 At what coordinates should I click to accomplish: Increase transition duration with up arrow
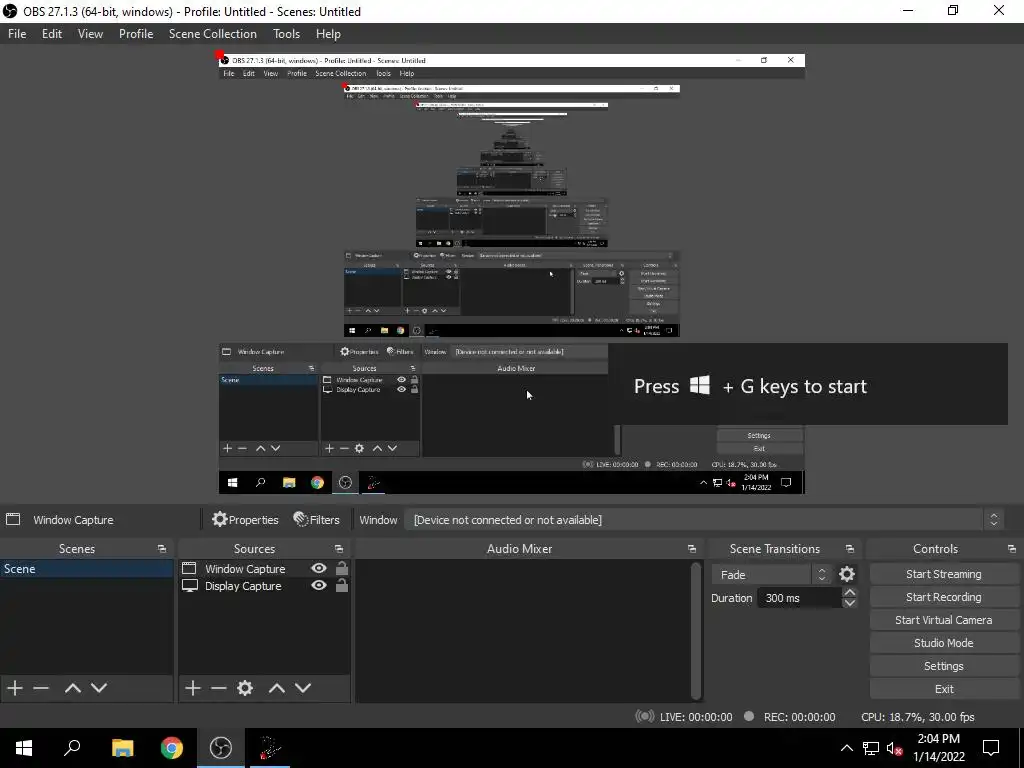point(849,592)
